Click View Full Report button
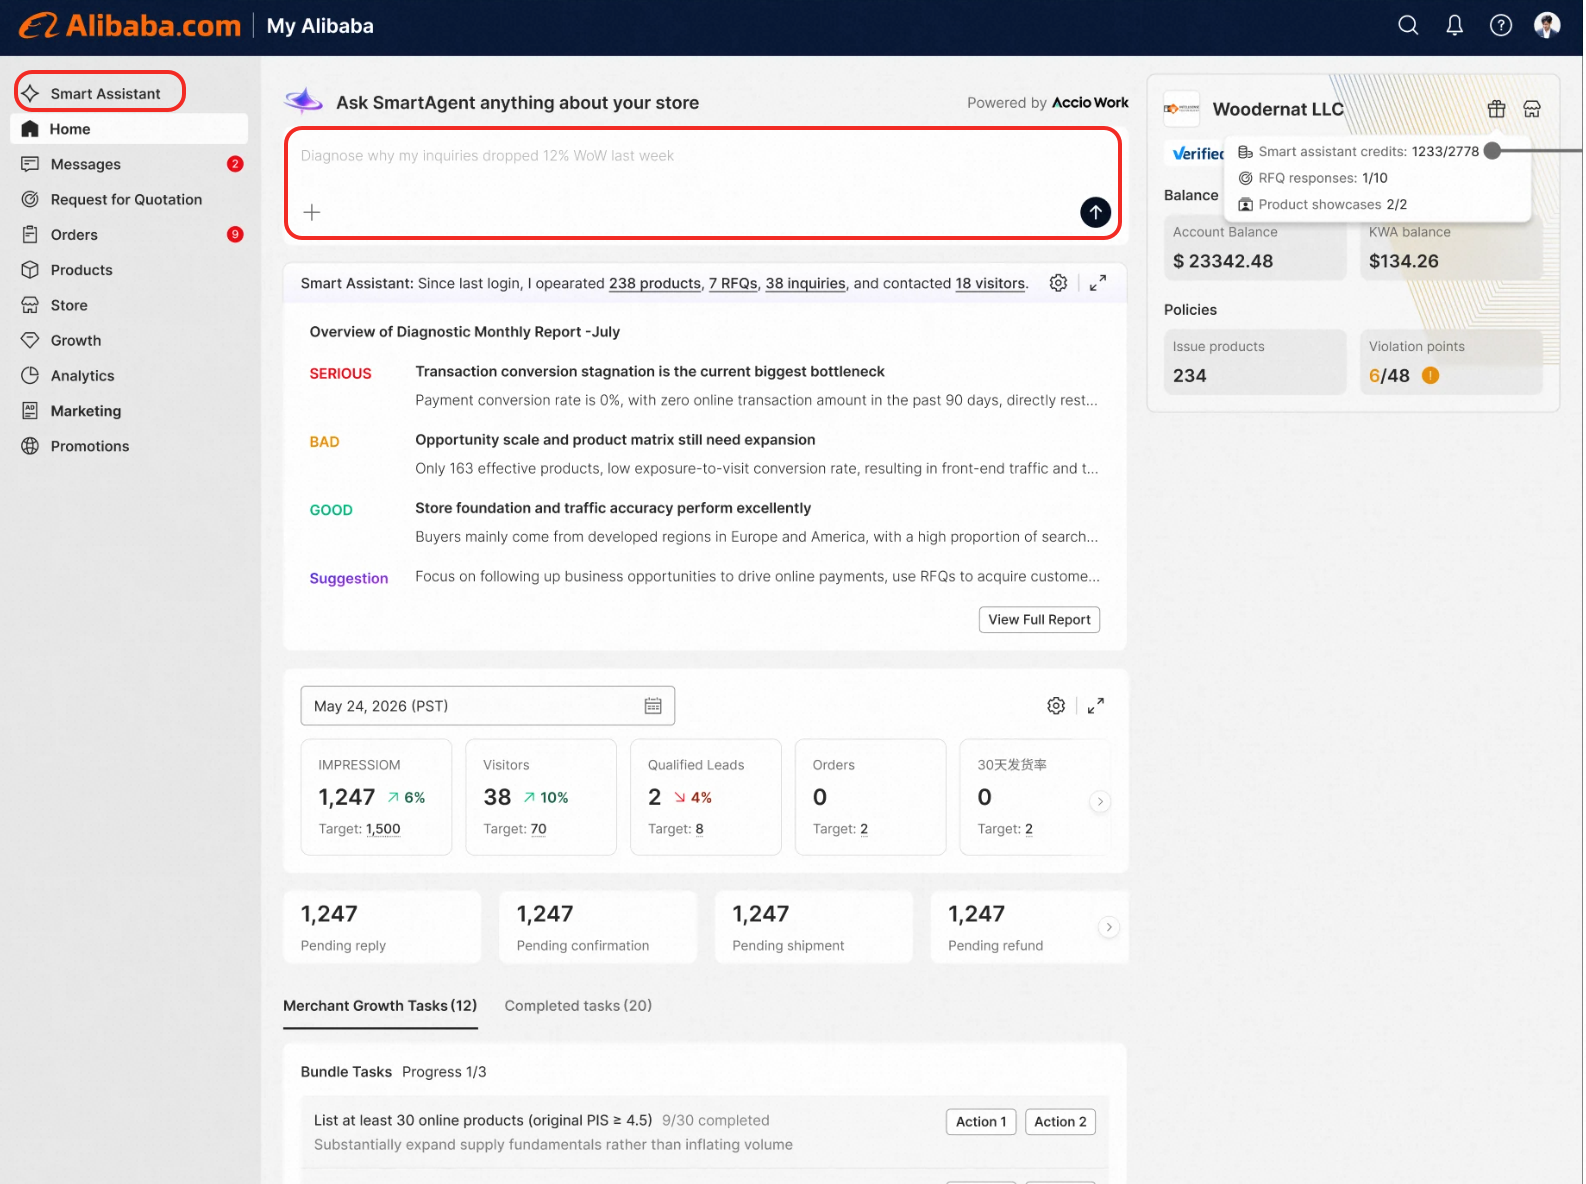Screen dimensions: 1586x1184 coord(1039,620)
